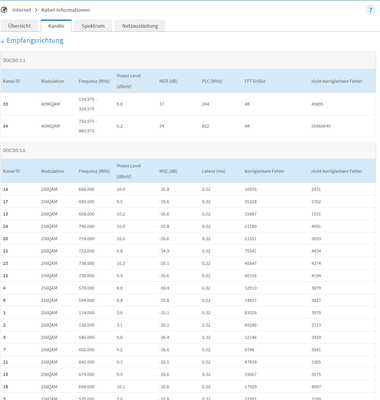The width and height of the screenshot is (380, 400).
Task: Click frequency 602.000 cell
Action: (87, 350)
